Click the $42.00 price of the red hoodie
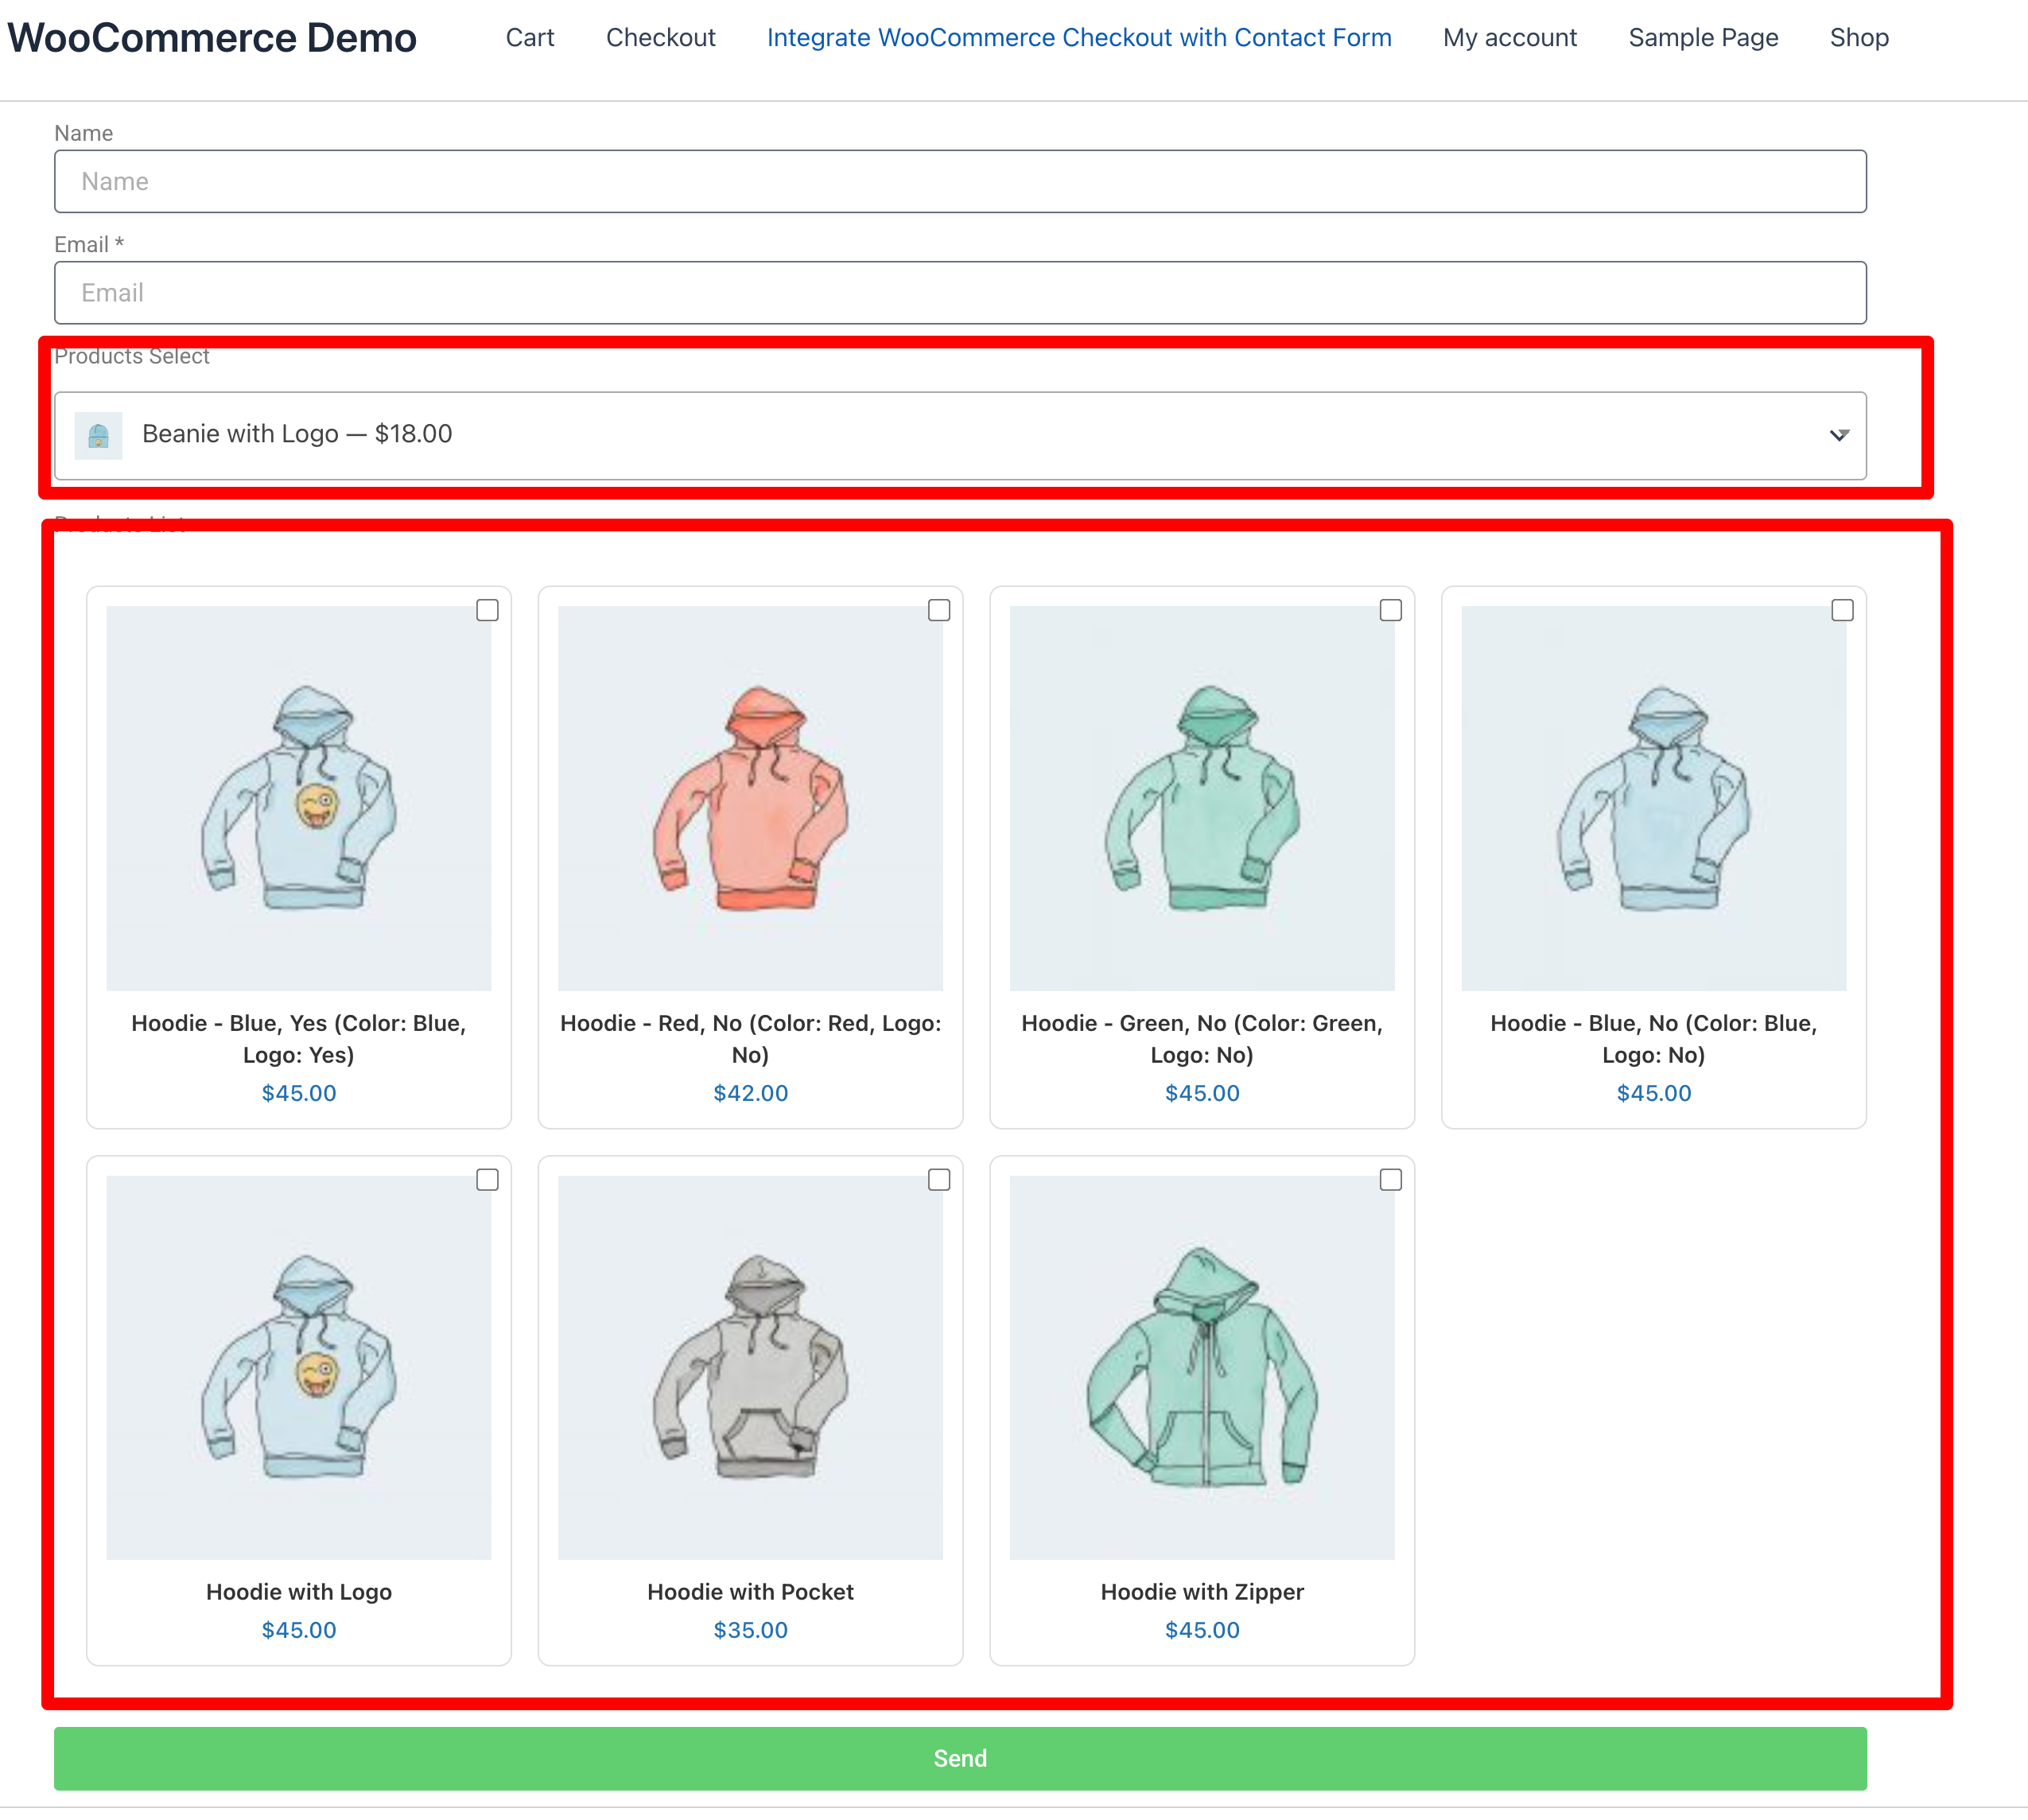The width and height of the screenshot is (2028, 1820). pos(751,1093)
